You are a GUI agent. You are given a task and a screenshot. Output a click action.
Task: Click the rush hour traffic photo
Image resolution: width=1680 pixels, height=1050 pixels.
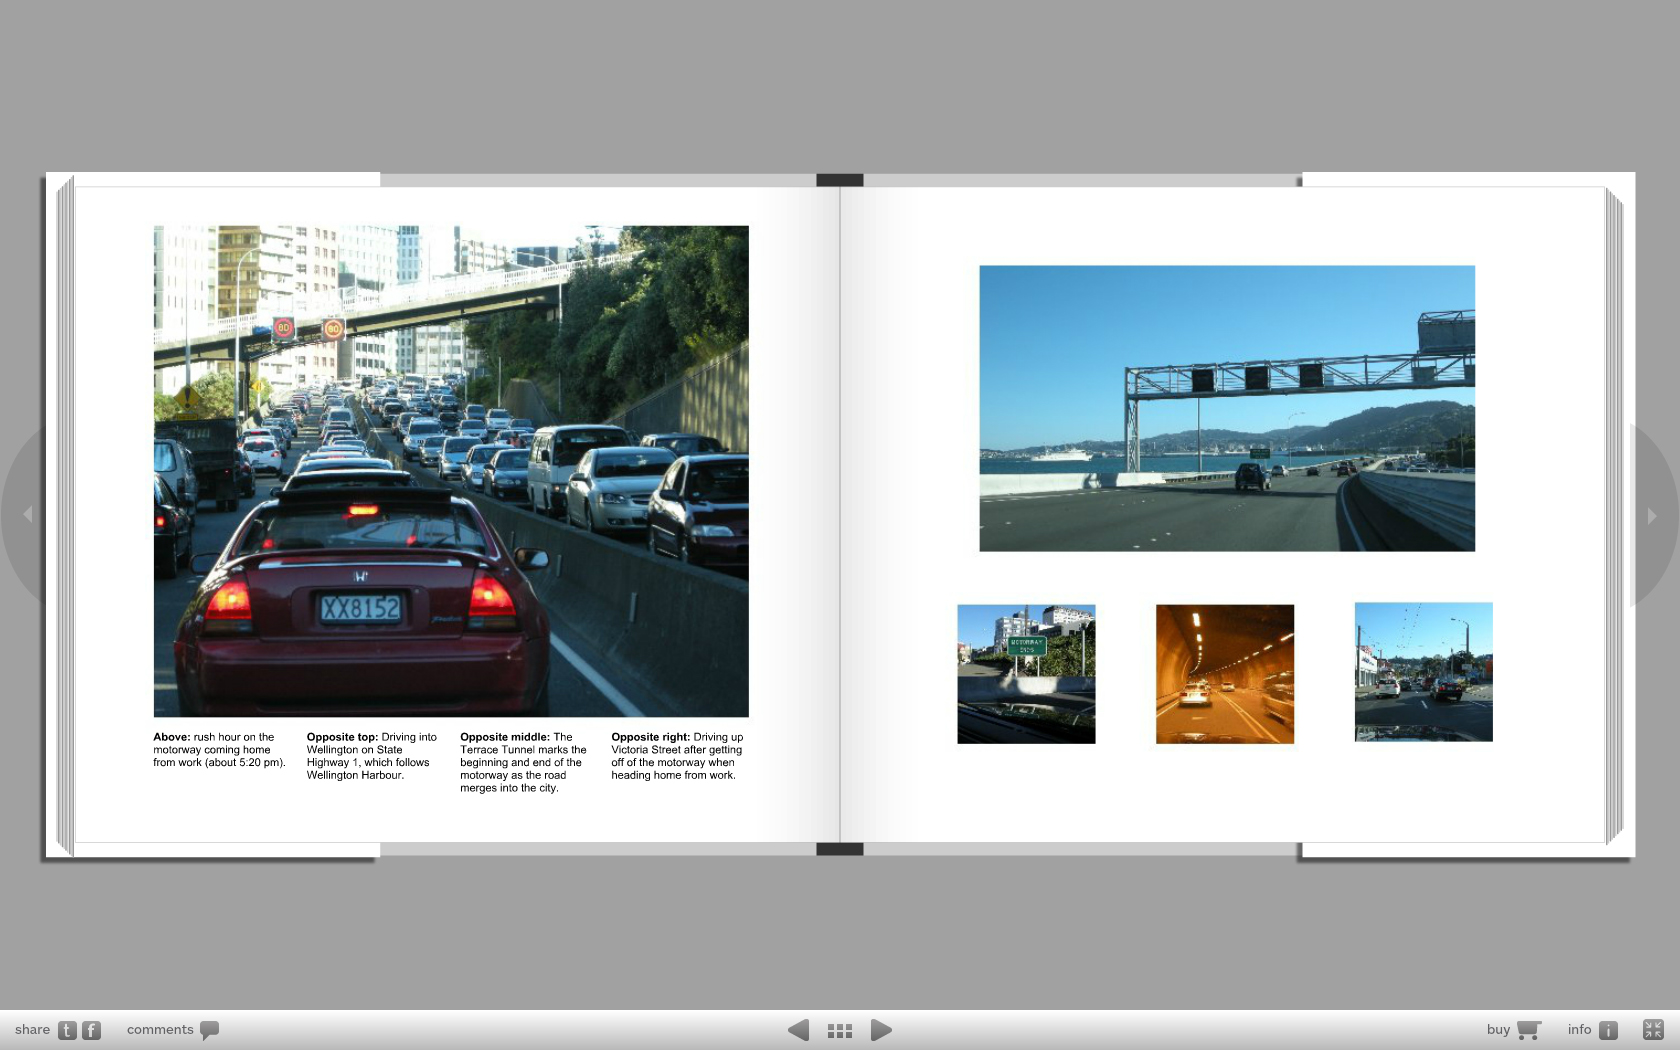451,471
